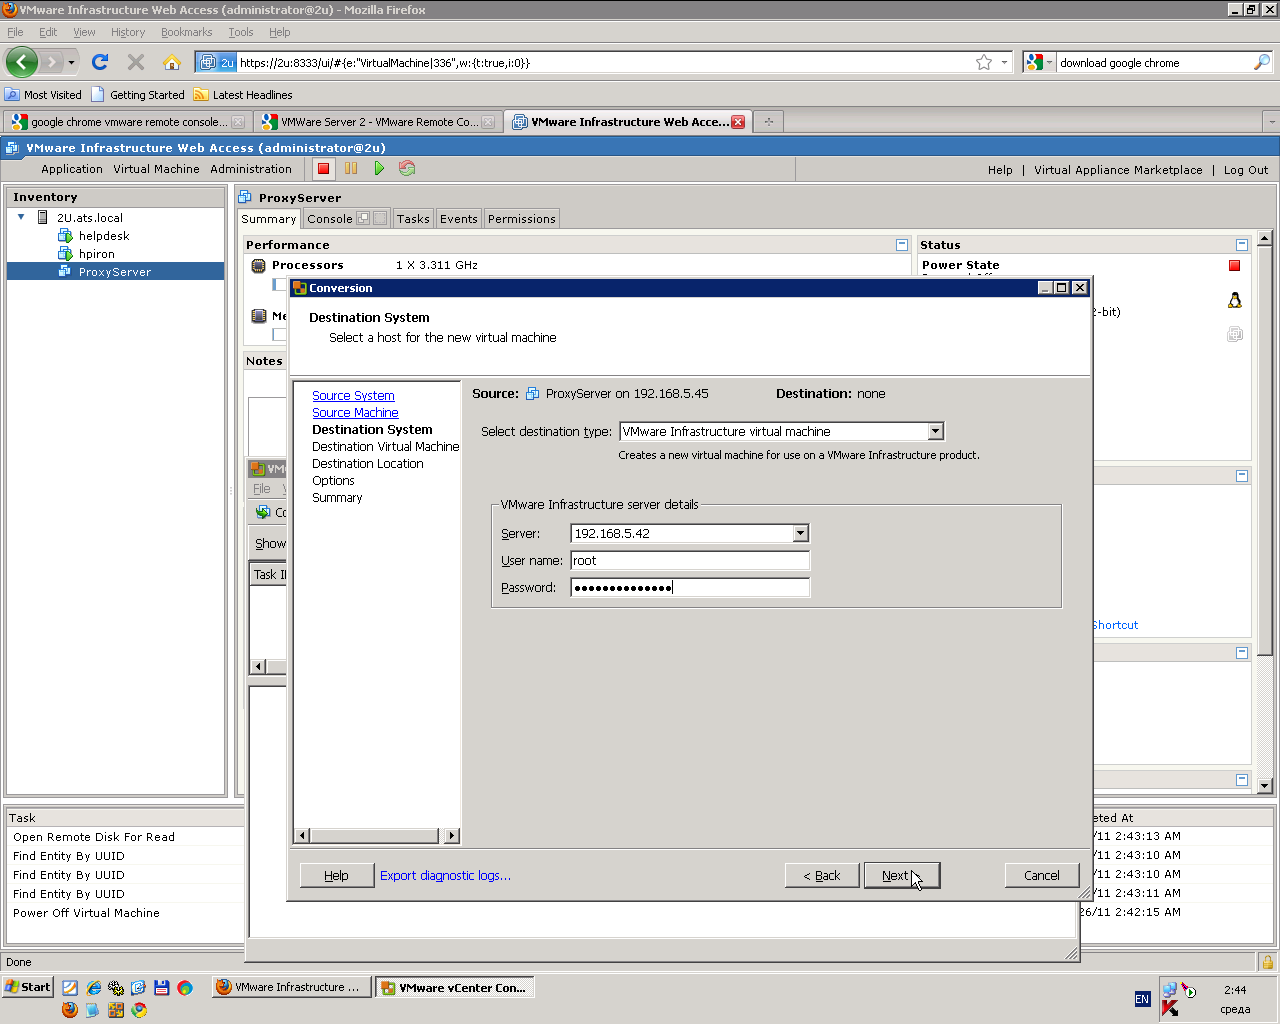Image resolution: width=1280 pixels, height=1024 pixels.
Task: Switch to the Permissions tab
Action: 522,219
